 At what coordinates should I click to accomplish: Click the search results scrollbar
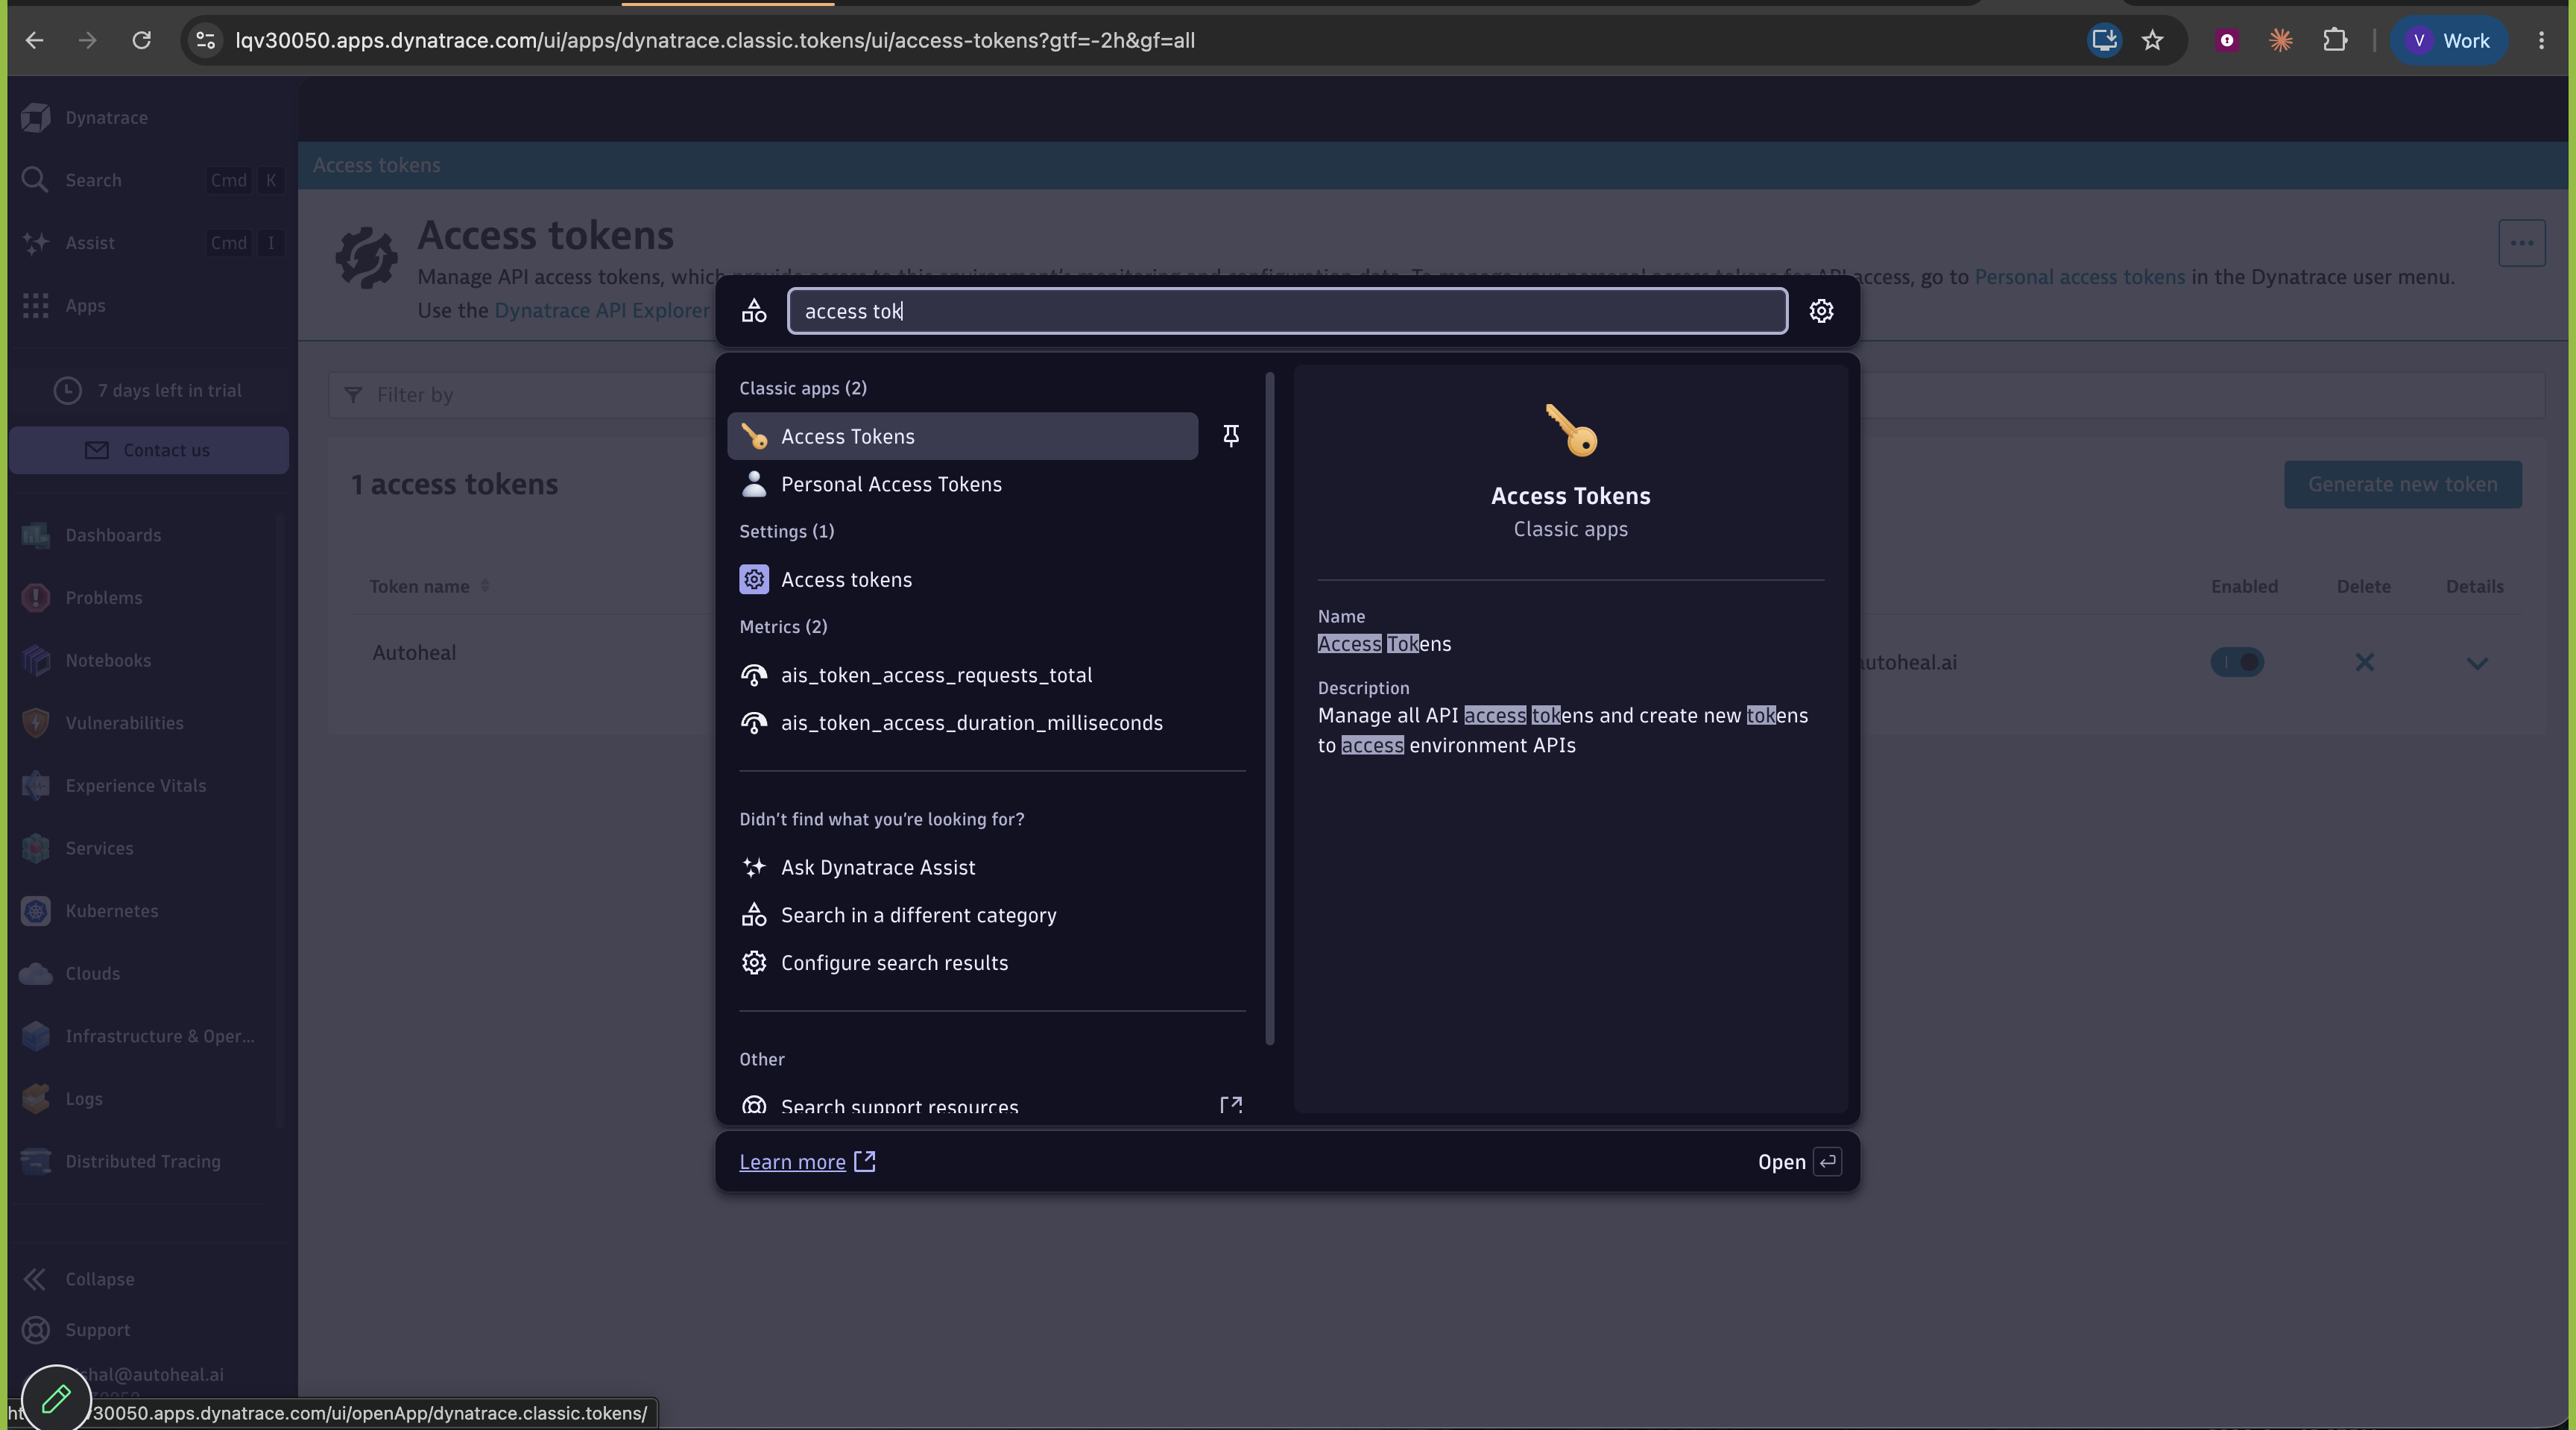coord(1270,709)
